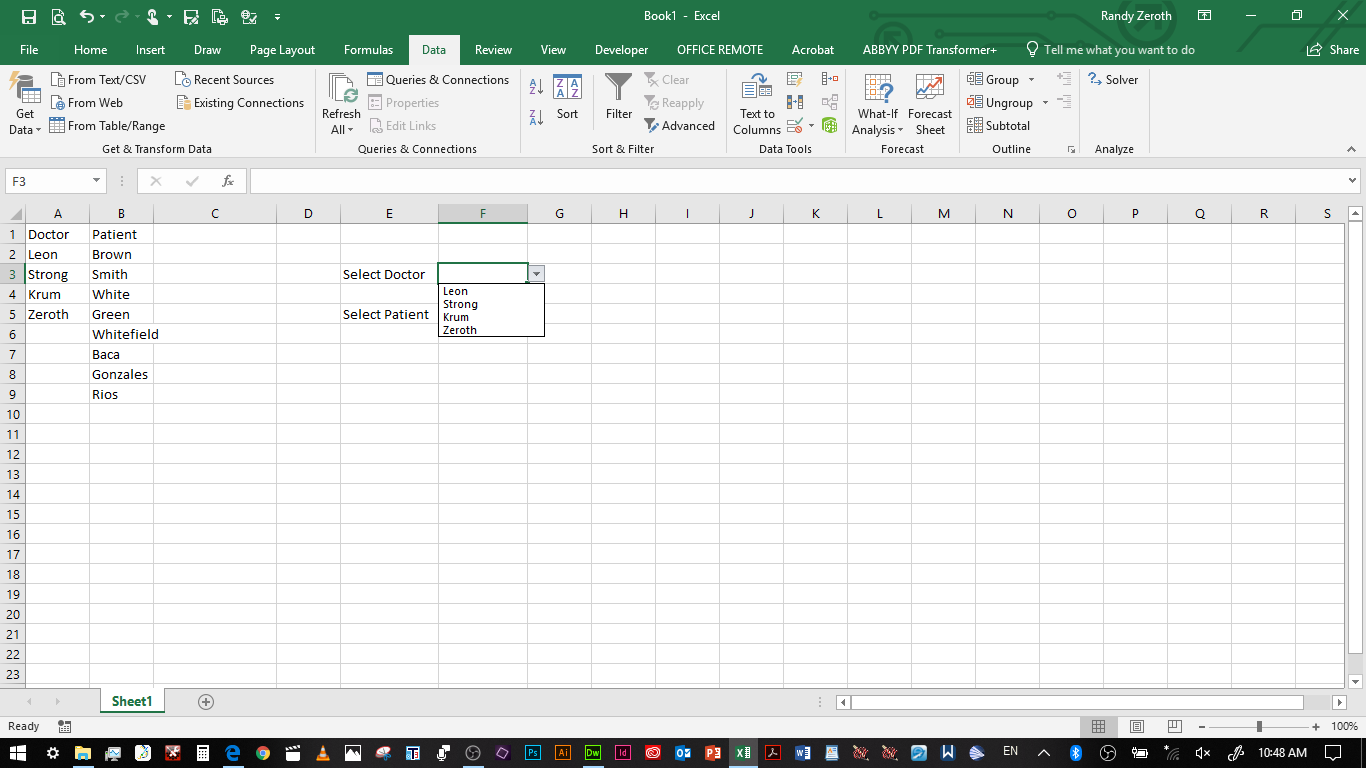The width and height of the screenshot is (1366, 768).
Task: Expand the Ungroup dropdown arrow
Action: (1045, 103)
